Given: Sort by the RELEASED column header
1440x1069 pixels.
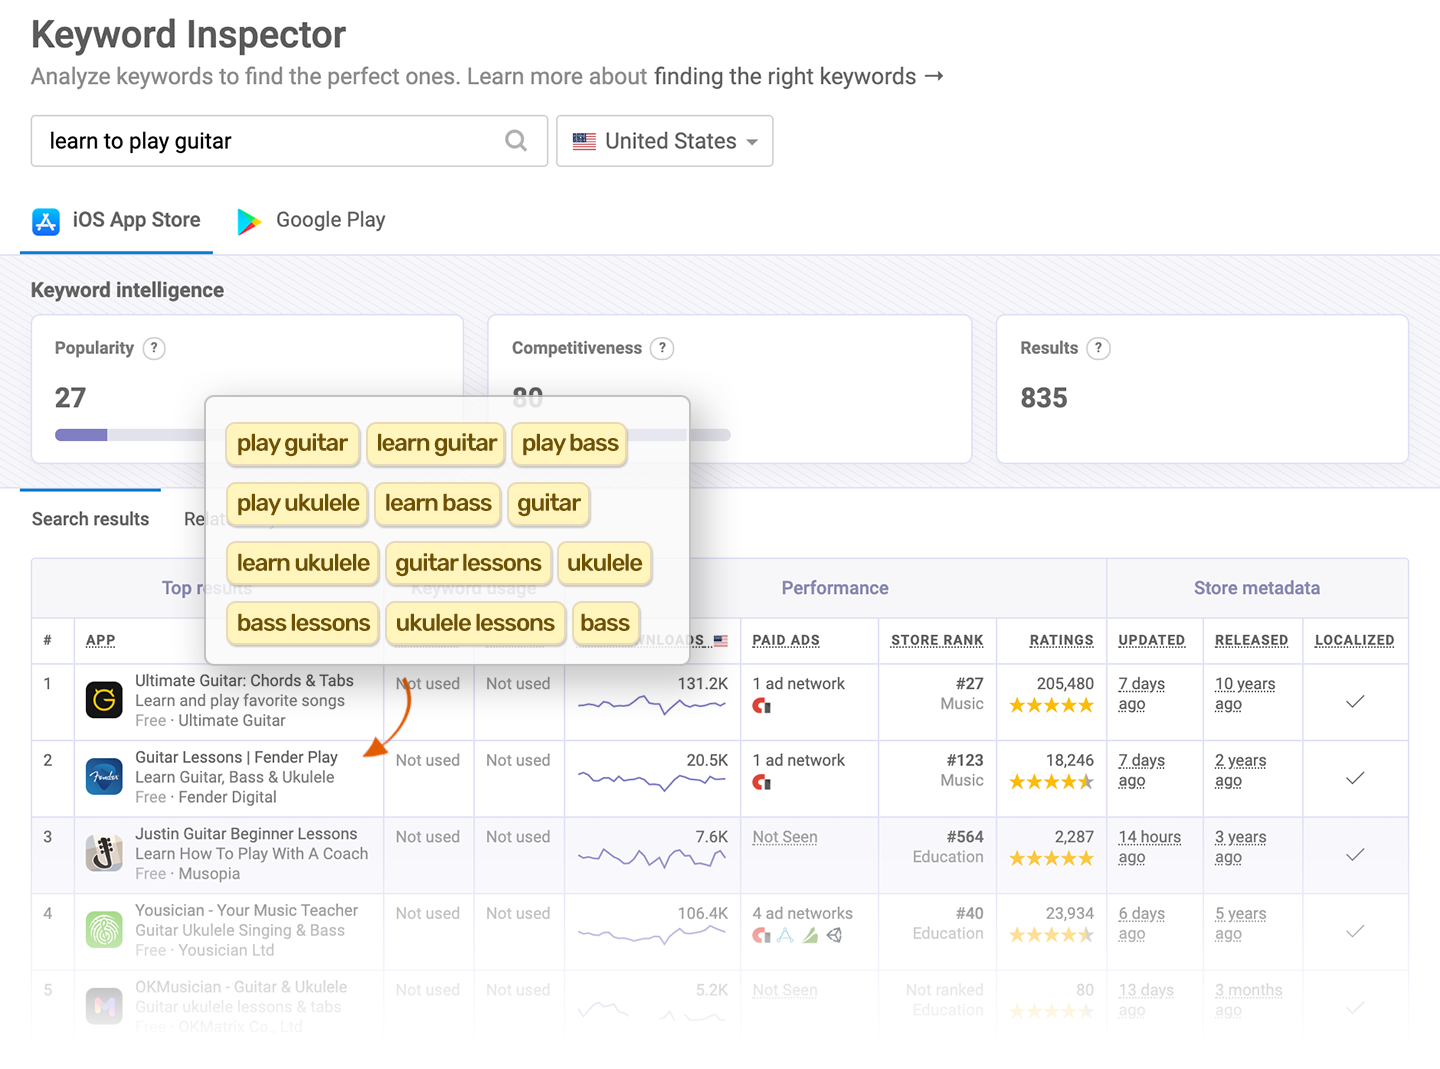Looking at the screenshot, I should pos(1251,640).
